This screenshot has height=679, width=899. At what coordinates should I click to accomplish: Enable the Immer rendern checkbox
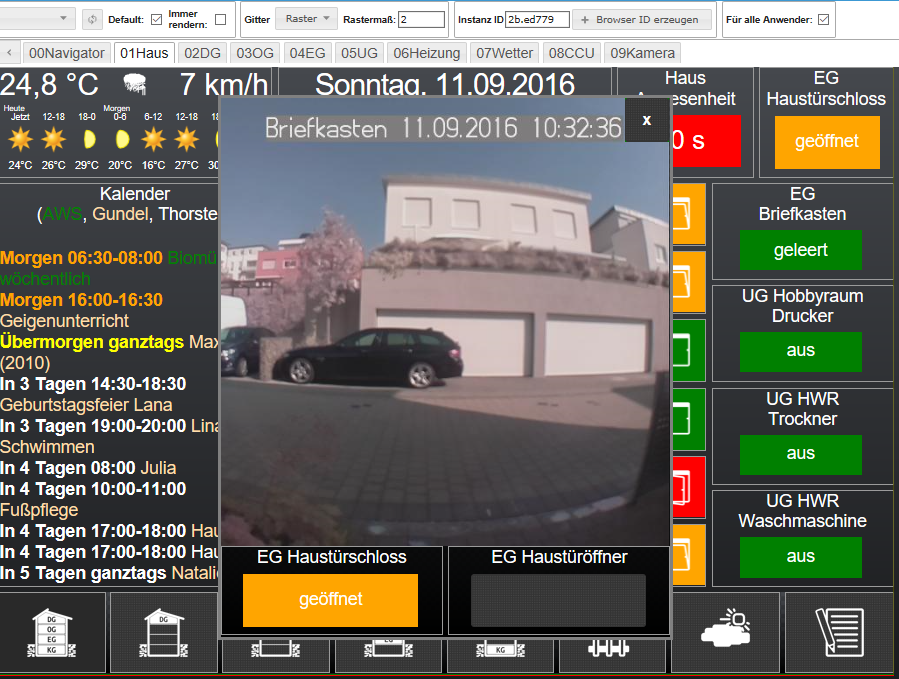(220, 19)
